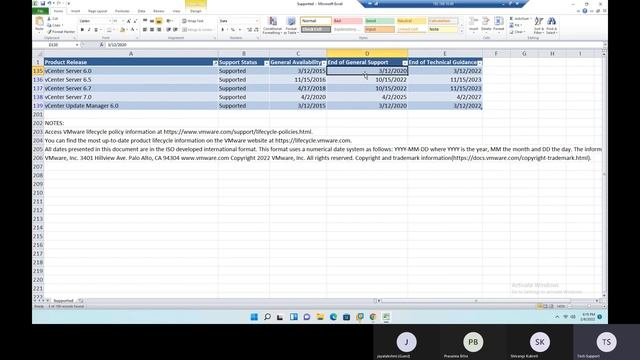Switch to the View ribbon tab
The image size is (640, 360).
click(176, 11)
